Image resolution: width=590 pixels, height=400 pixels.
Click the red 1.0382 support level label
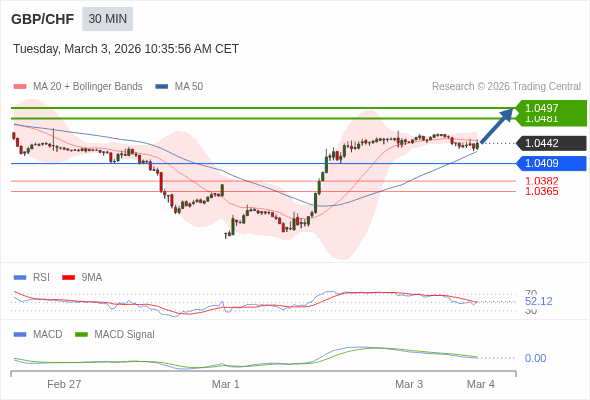pyautogui.click(x=541, y=181)
